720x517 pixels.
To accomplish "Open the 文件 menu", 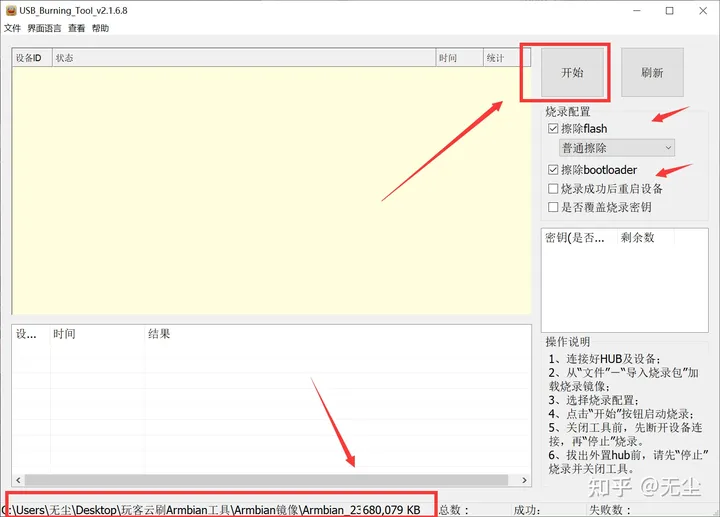I will click(x=12, y=29).
